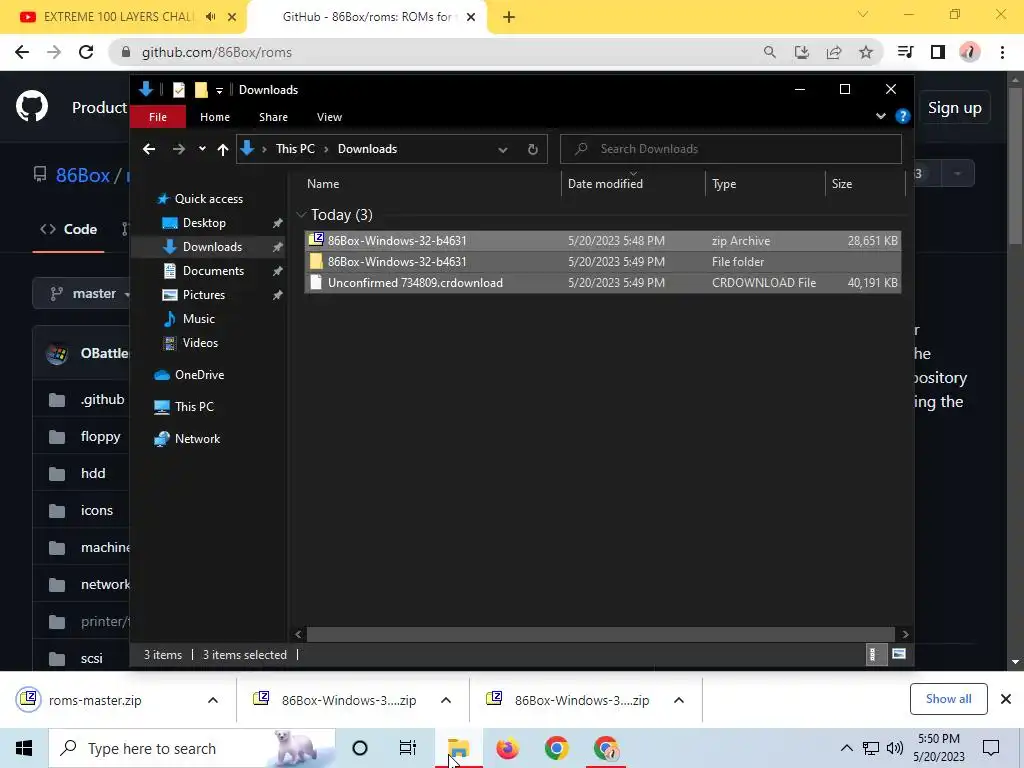Open the Home ribbon tab
Viewport: 1024px width, 768px height.
point(215,117)
